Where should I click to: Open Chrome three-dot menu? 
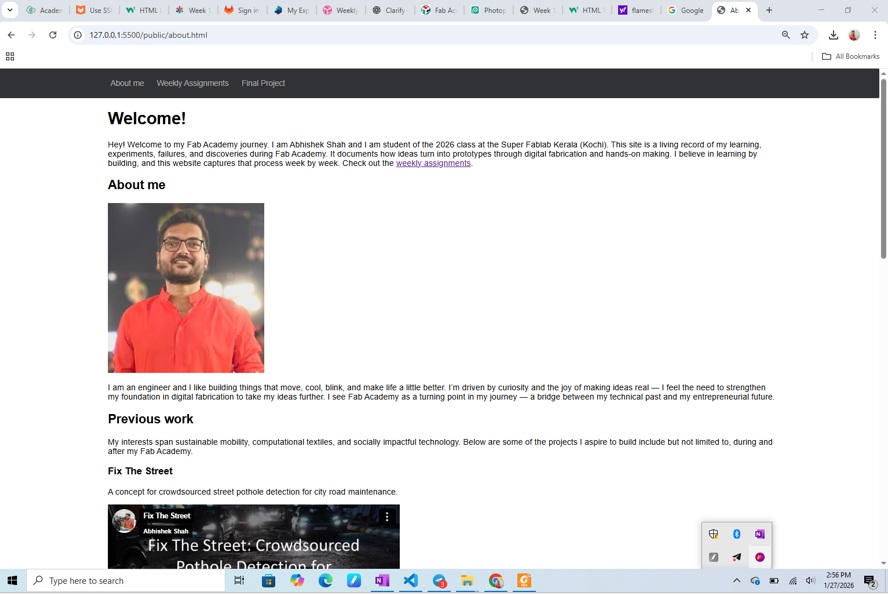[874, 35]
